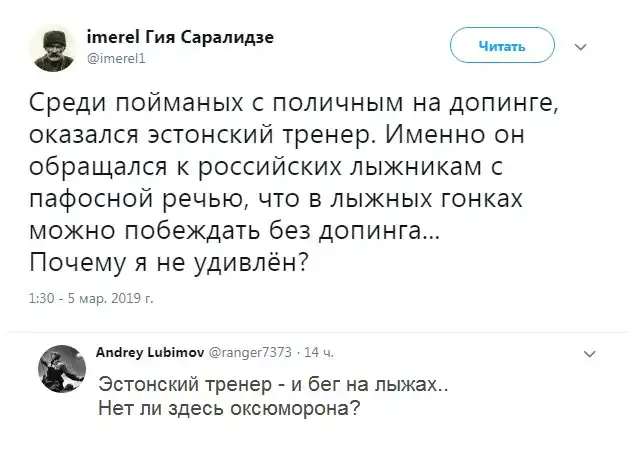Image resolution: width=632 pixels, height=467 pixels.
Task: Click Andrey Lubimov's avatar thumbnail
Action: pyautogui.click(x=59, y=371)
